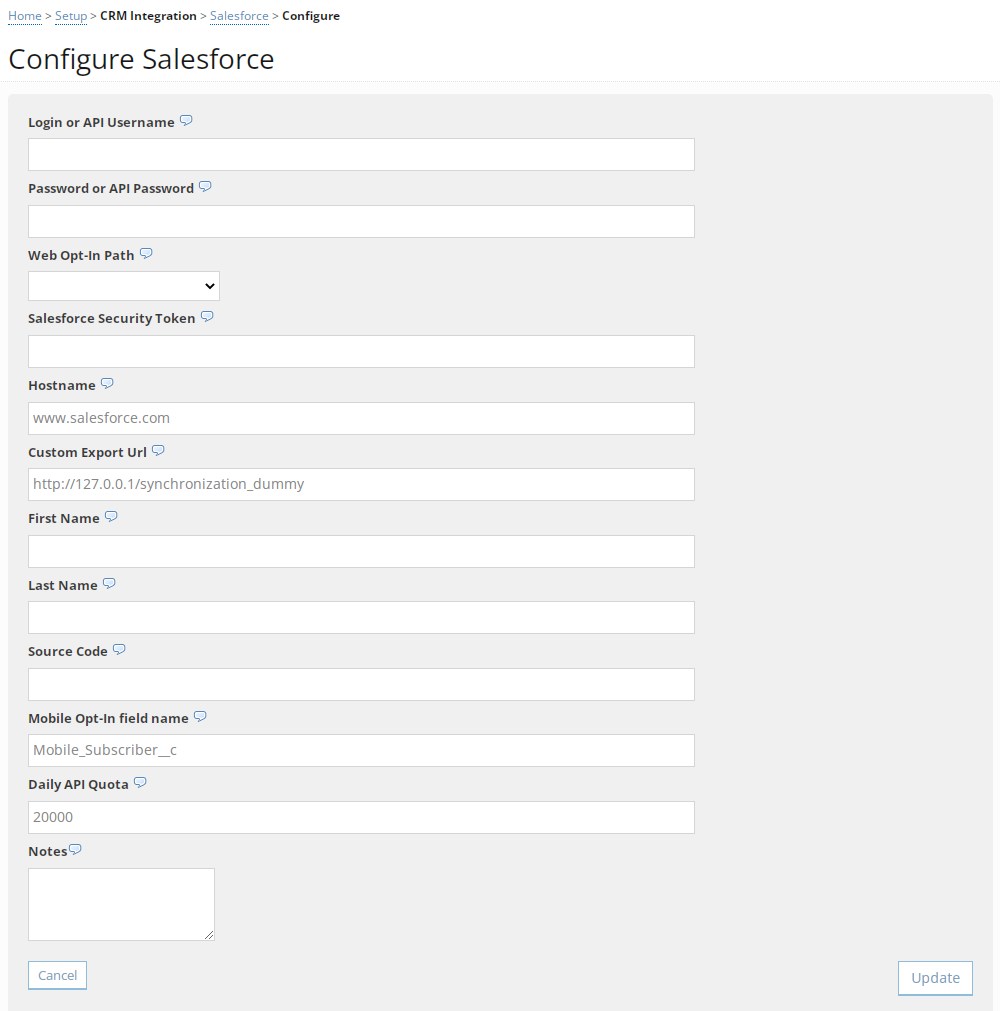1000x1011 pixels.
Task: Open the Setup breadcrumb link
Action: coord(70,15)
